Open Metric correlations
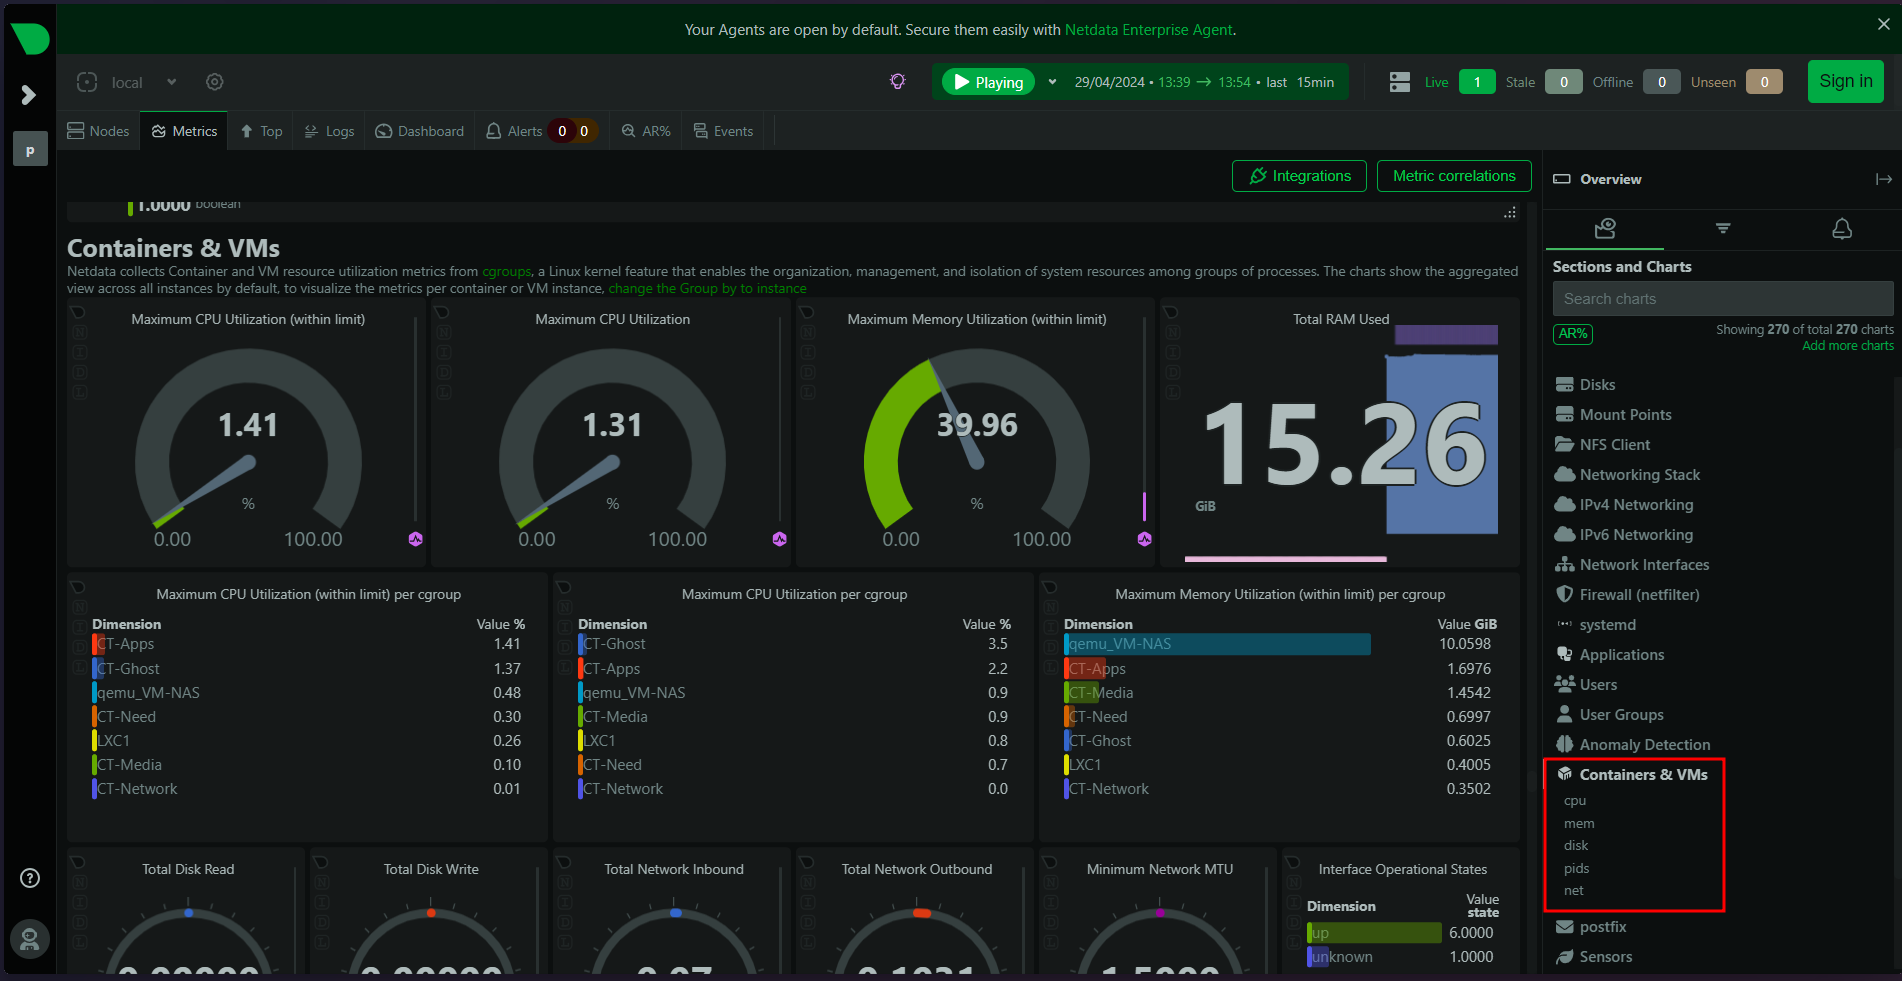 1454,176
